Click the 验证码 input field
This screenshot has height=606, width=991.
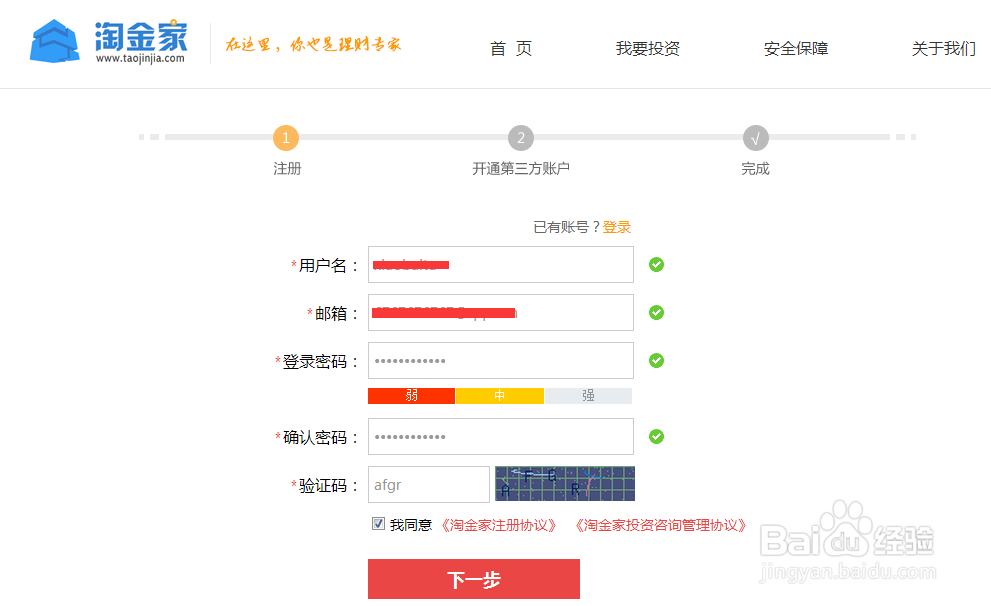[x=428, y=484]
